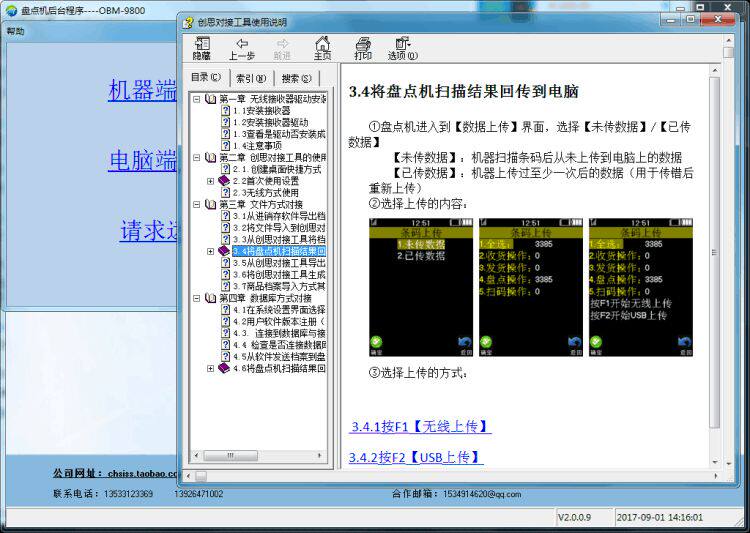Click the question icon beside 3.3从创思对接工具将档
Screen dimensions: 750x533
coord(226,239)
